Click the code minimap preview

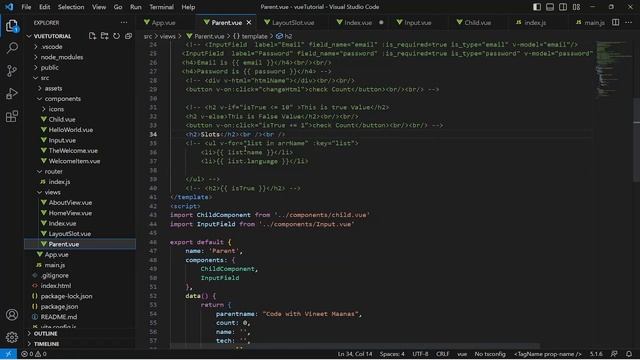(x=613, y=69)
